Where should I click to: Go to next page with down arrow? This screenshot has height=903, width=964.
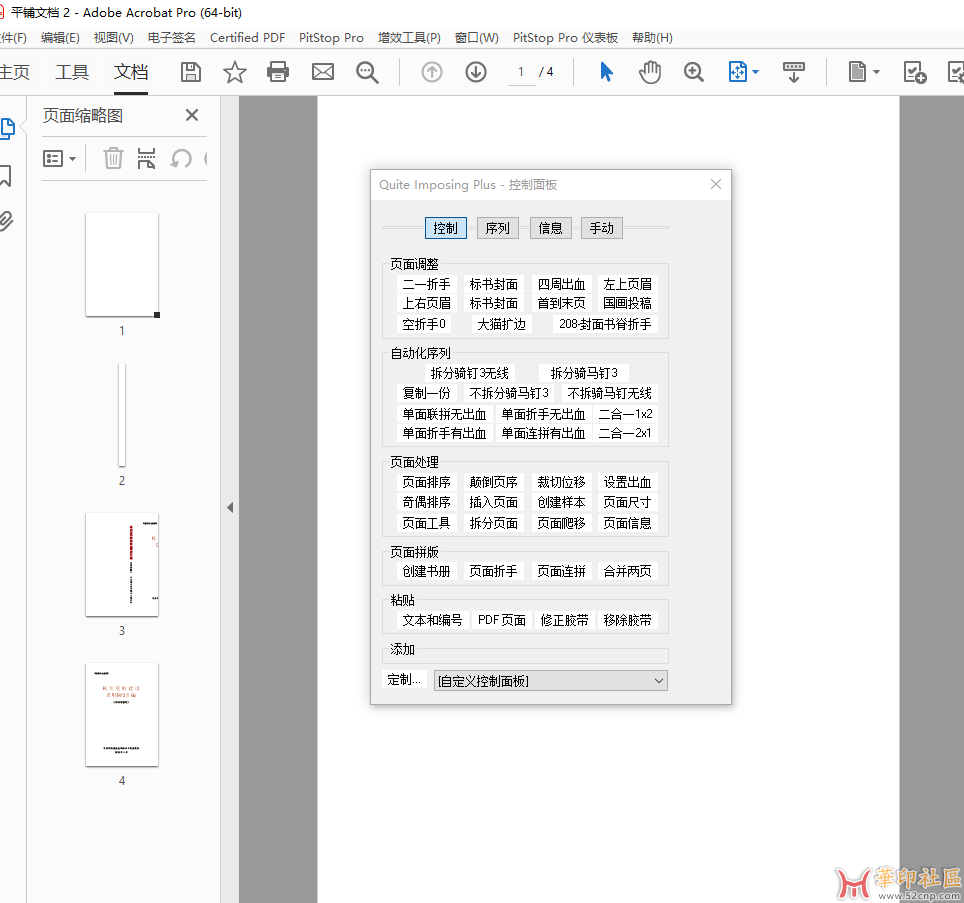(476, 72)
